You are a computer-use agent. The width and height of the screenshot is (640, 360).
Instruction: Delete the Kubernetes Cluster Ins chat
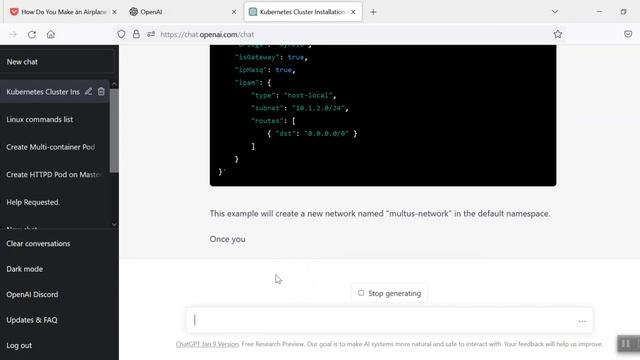click(101, 92)
